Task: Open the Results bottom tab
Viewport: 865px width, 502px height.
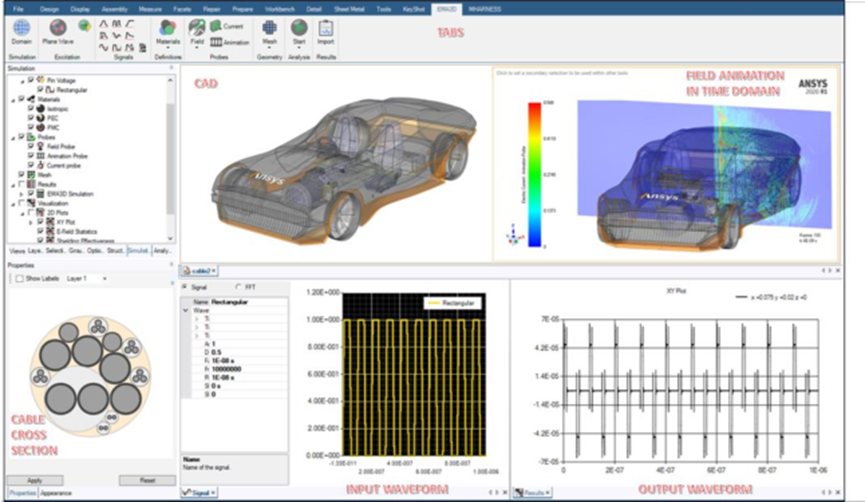Action: coord(532,493)
